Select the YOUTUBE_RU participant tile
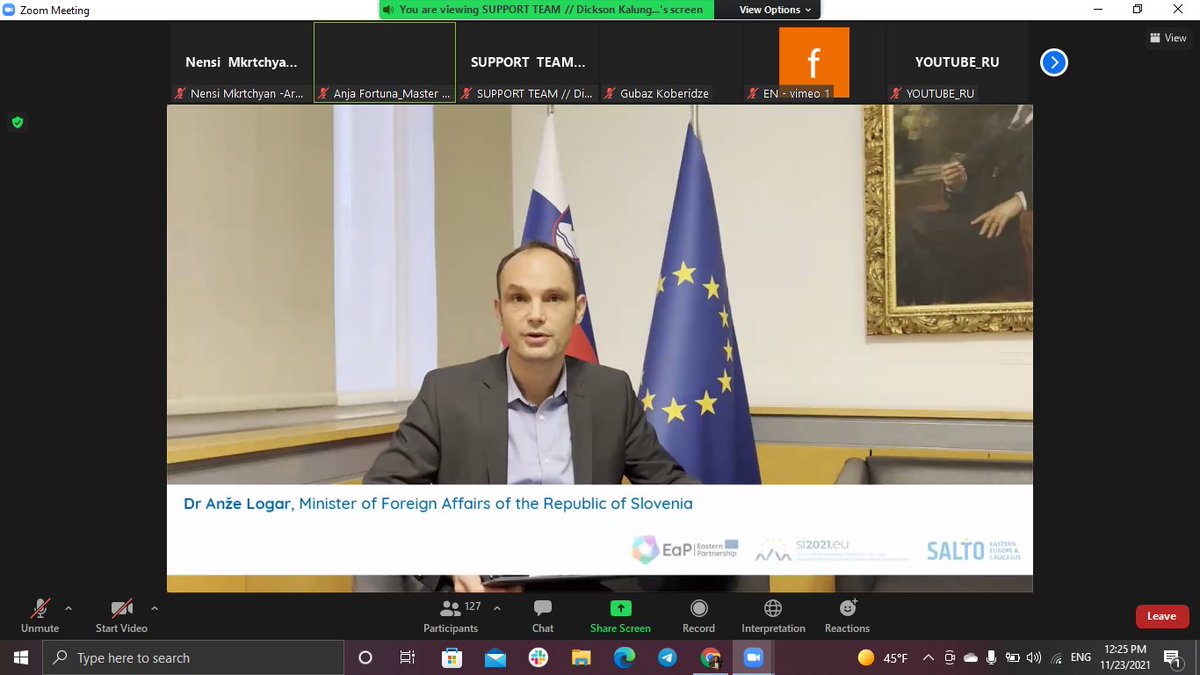 click(957, 62)
